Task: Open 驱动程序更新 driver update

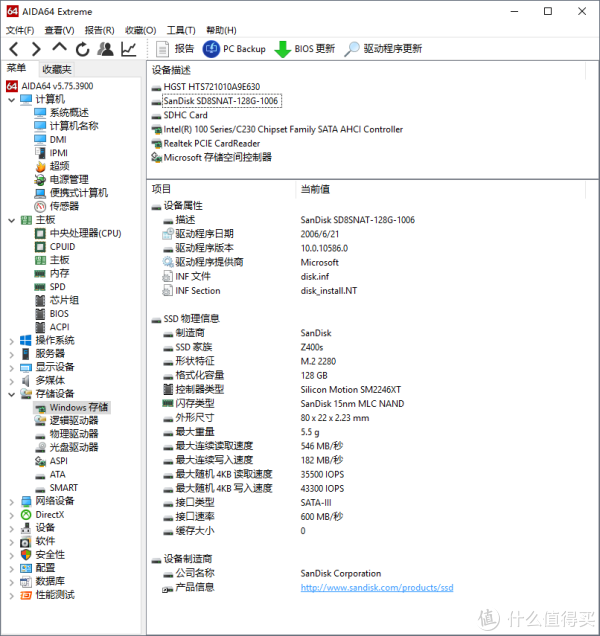Action: tap(383, 49)
